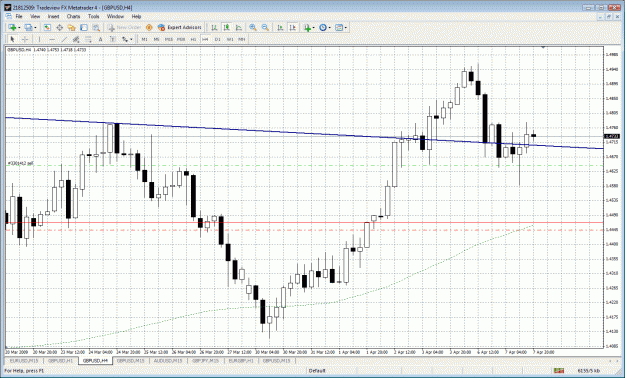Open the File menu
This screenshot has height=378, width=625.
(19, 16)
